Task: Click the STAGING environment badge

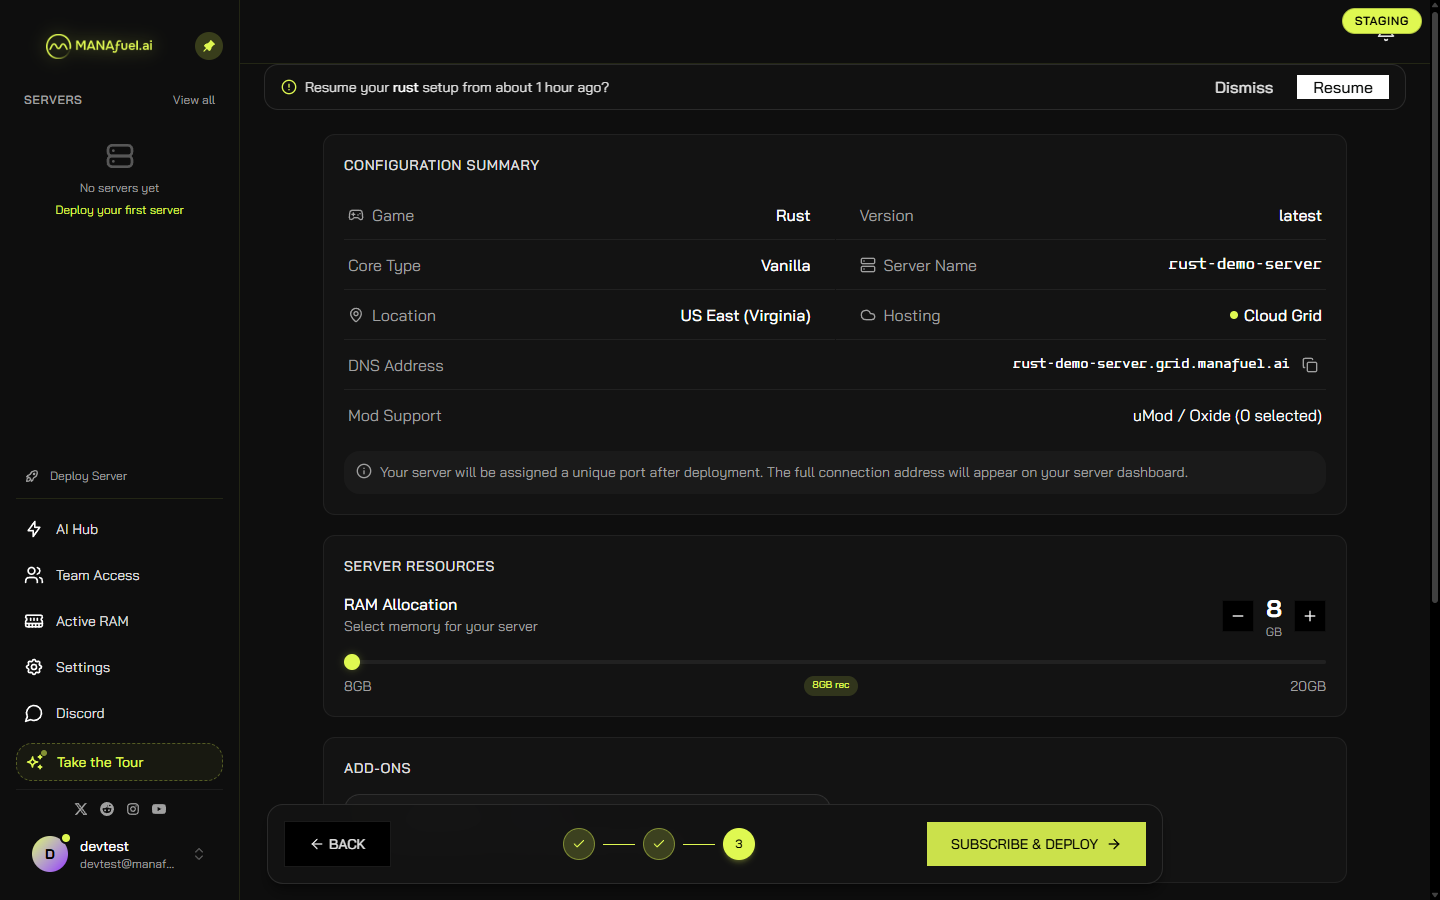Action: pos(1381,21)
